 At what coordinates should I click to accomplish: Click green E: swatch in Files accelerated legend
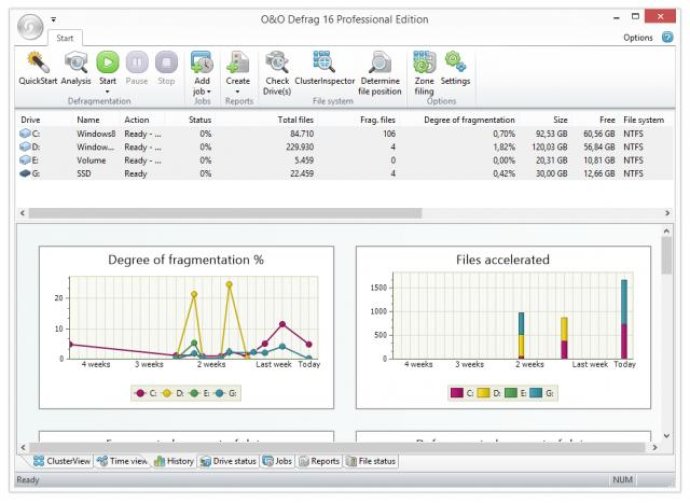click(510, 393)
